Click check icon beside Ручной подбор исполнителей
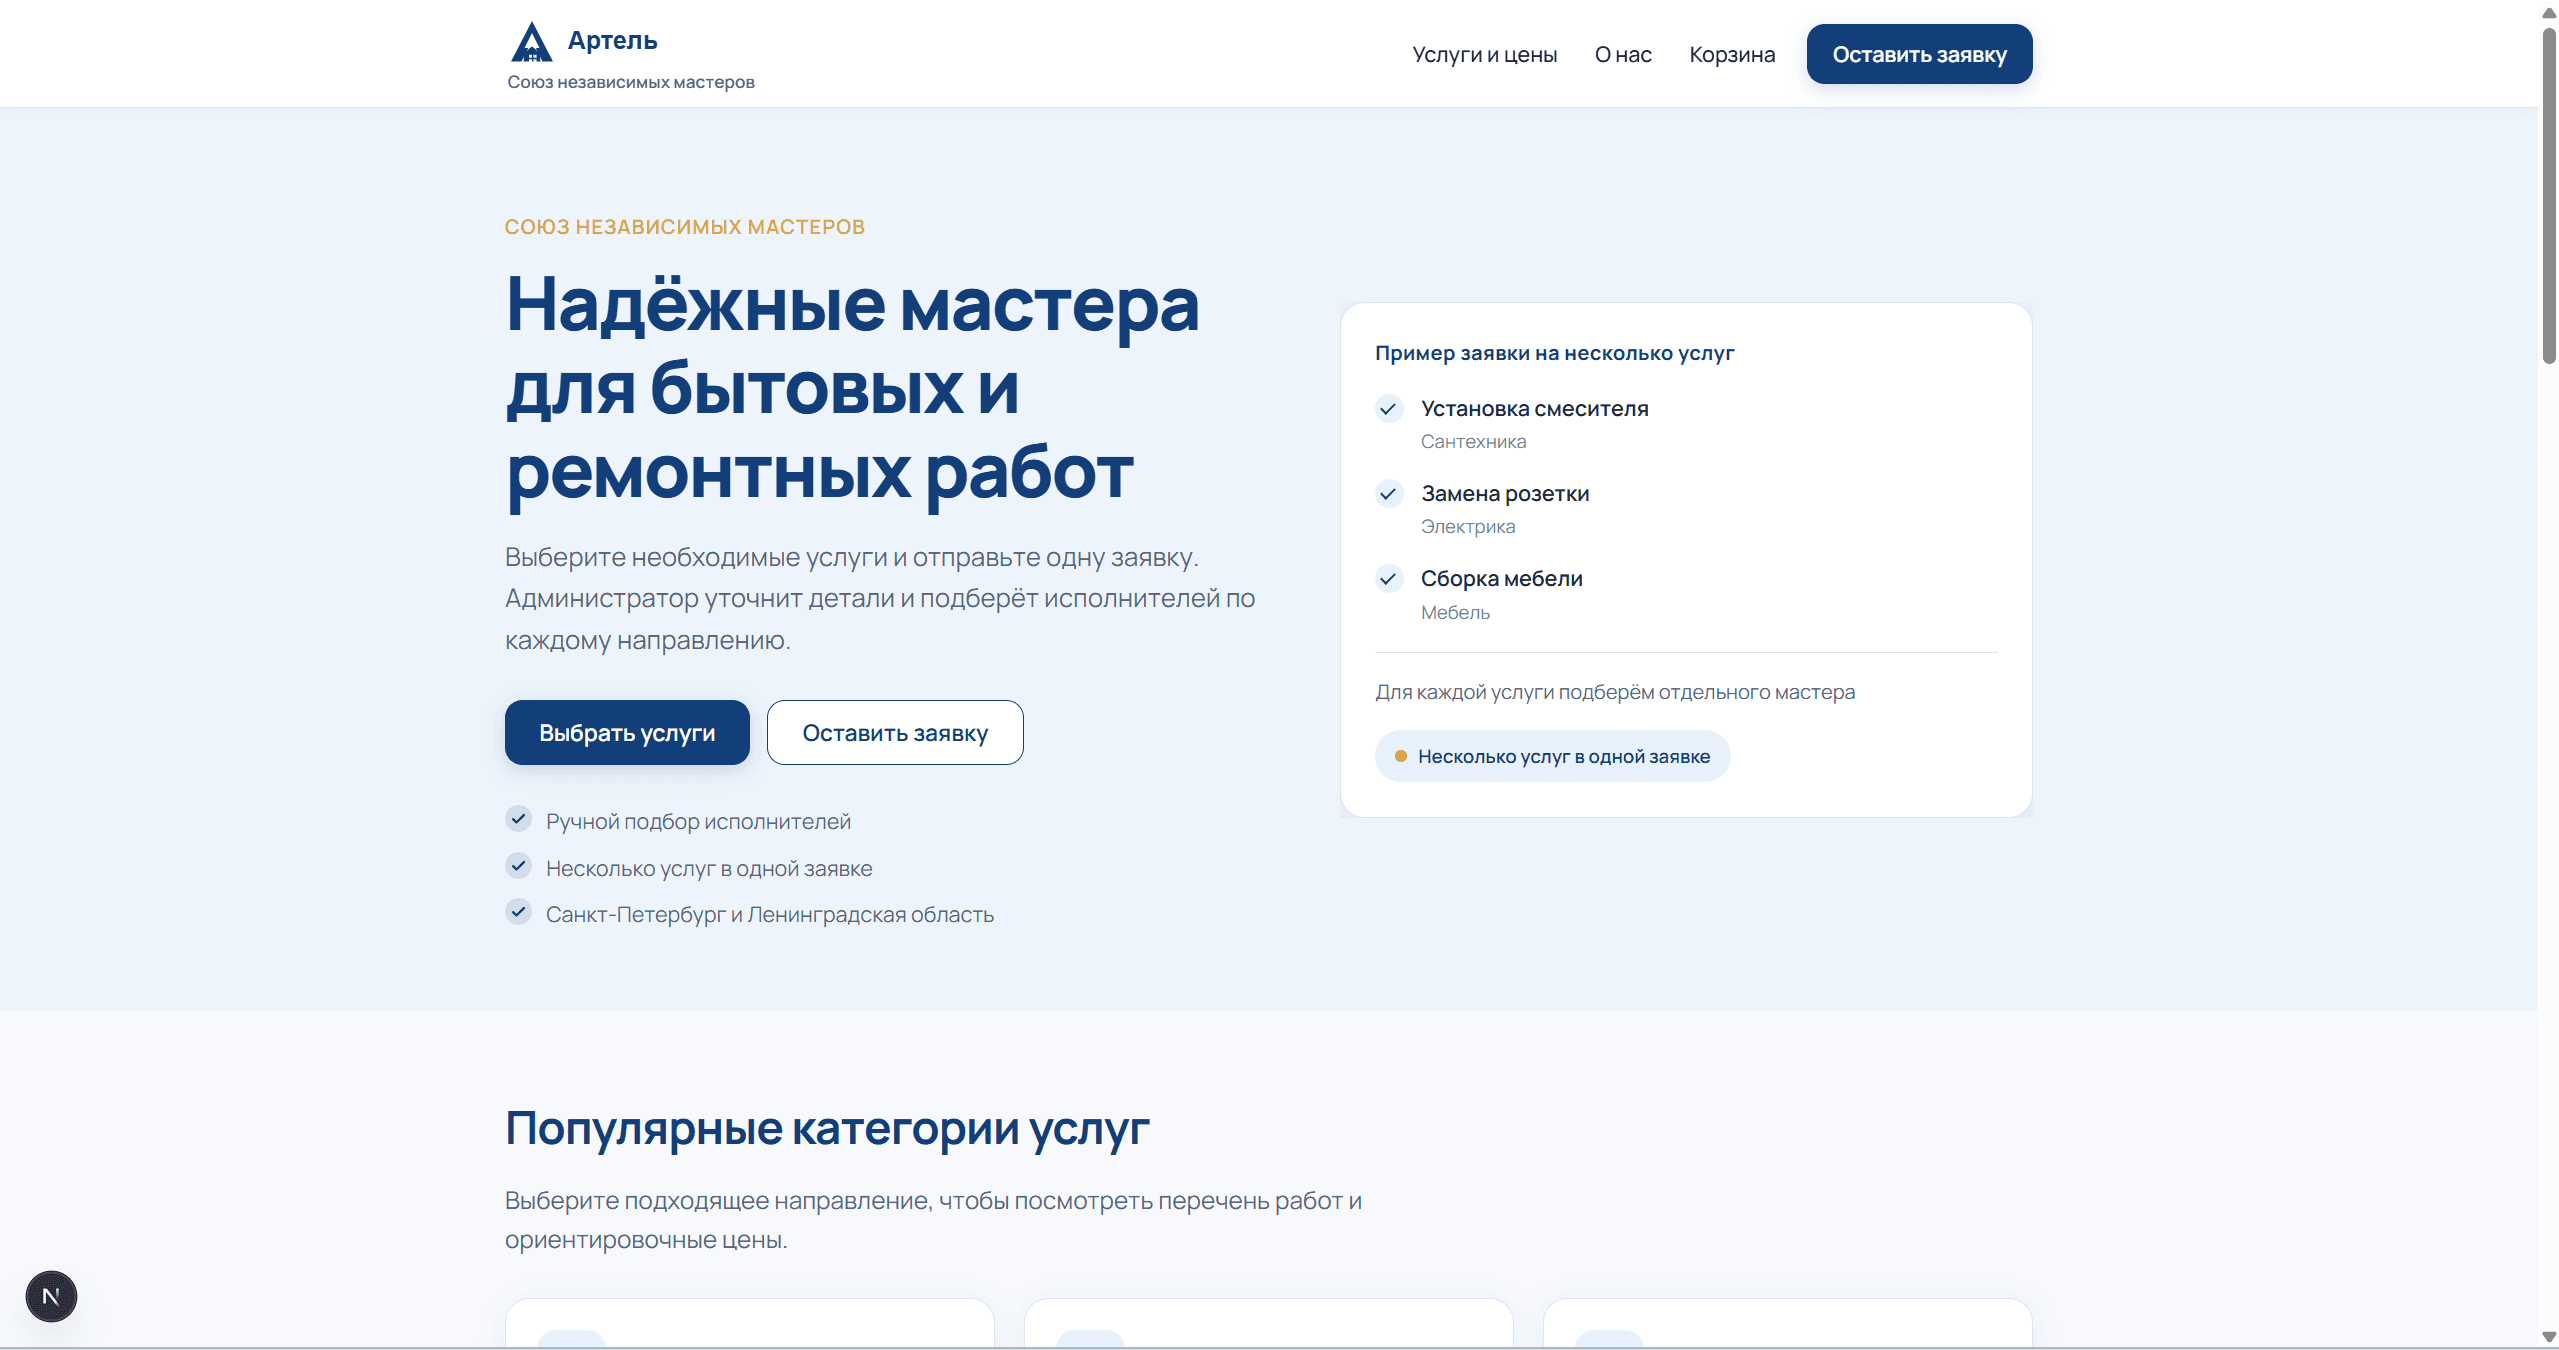The height and width of the screenshot is (1350, 2559). click(x=518, y=819)
